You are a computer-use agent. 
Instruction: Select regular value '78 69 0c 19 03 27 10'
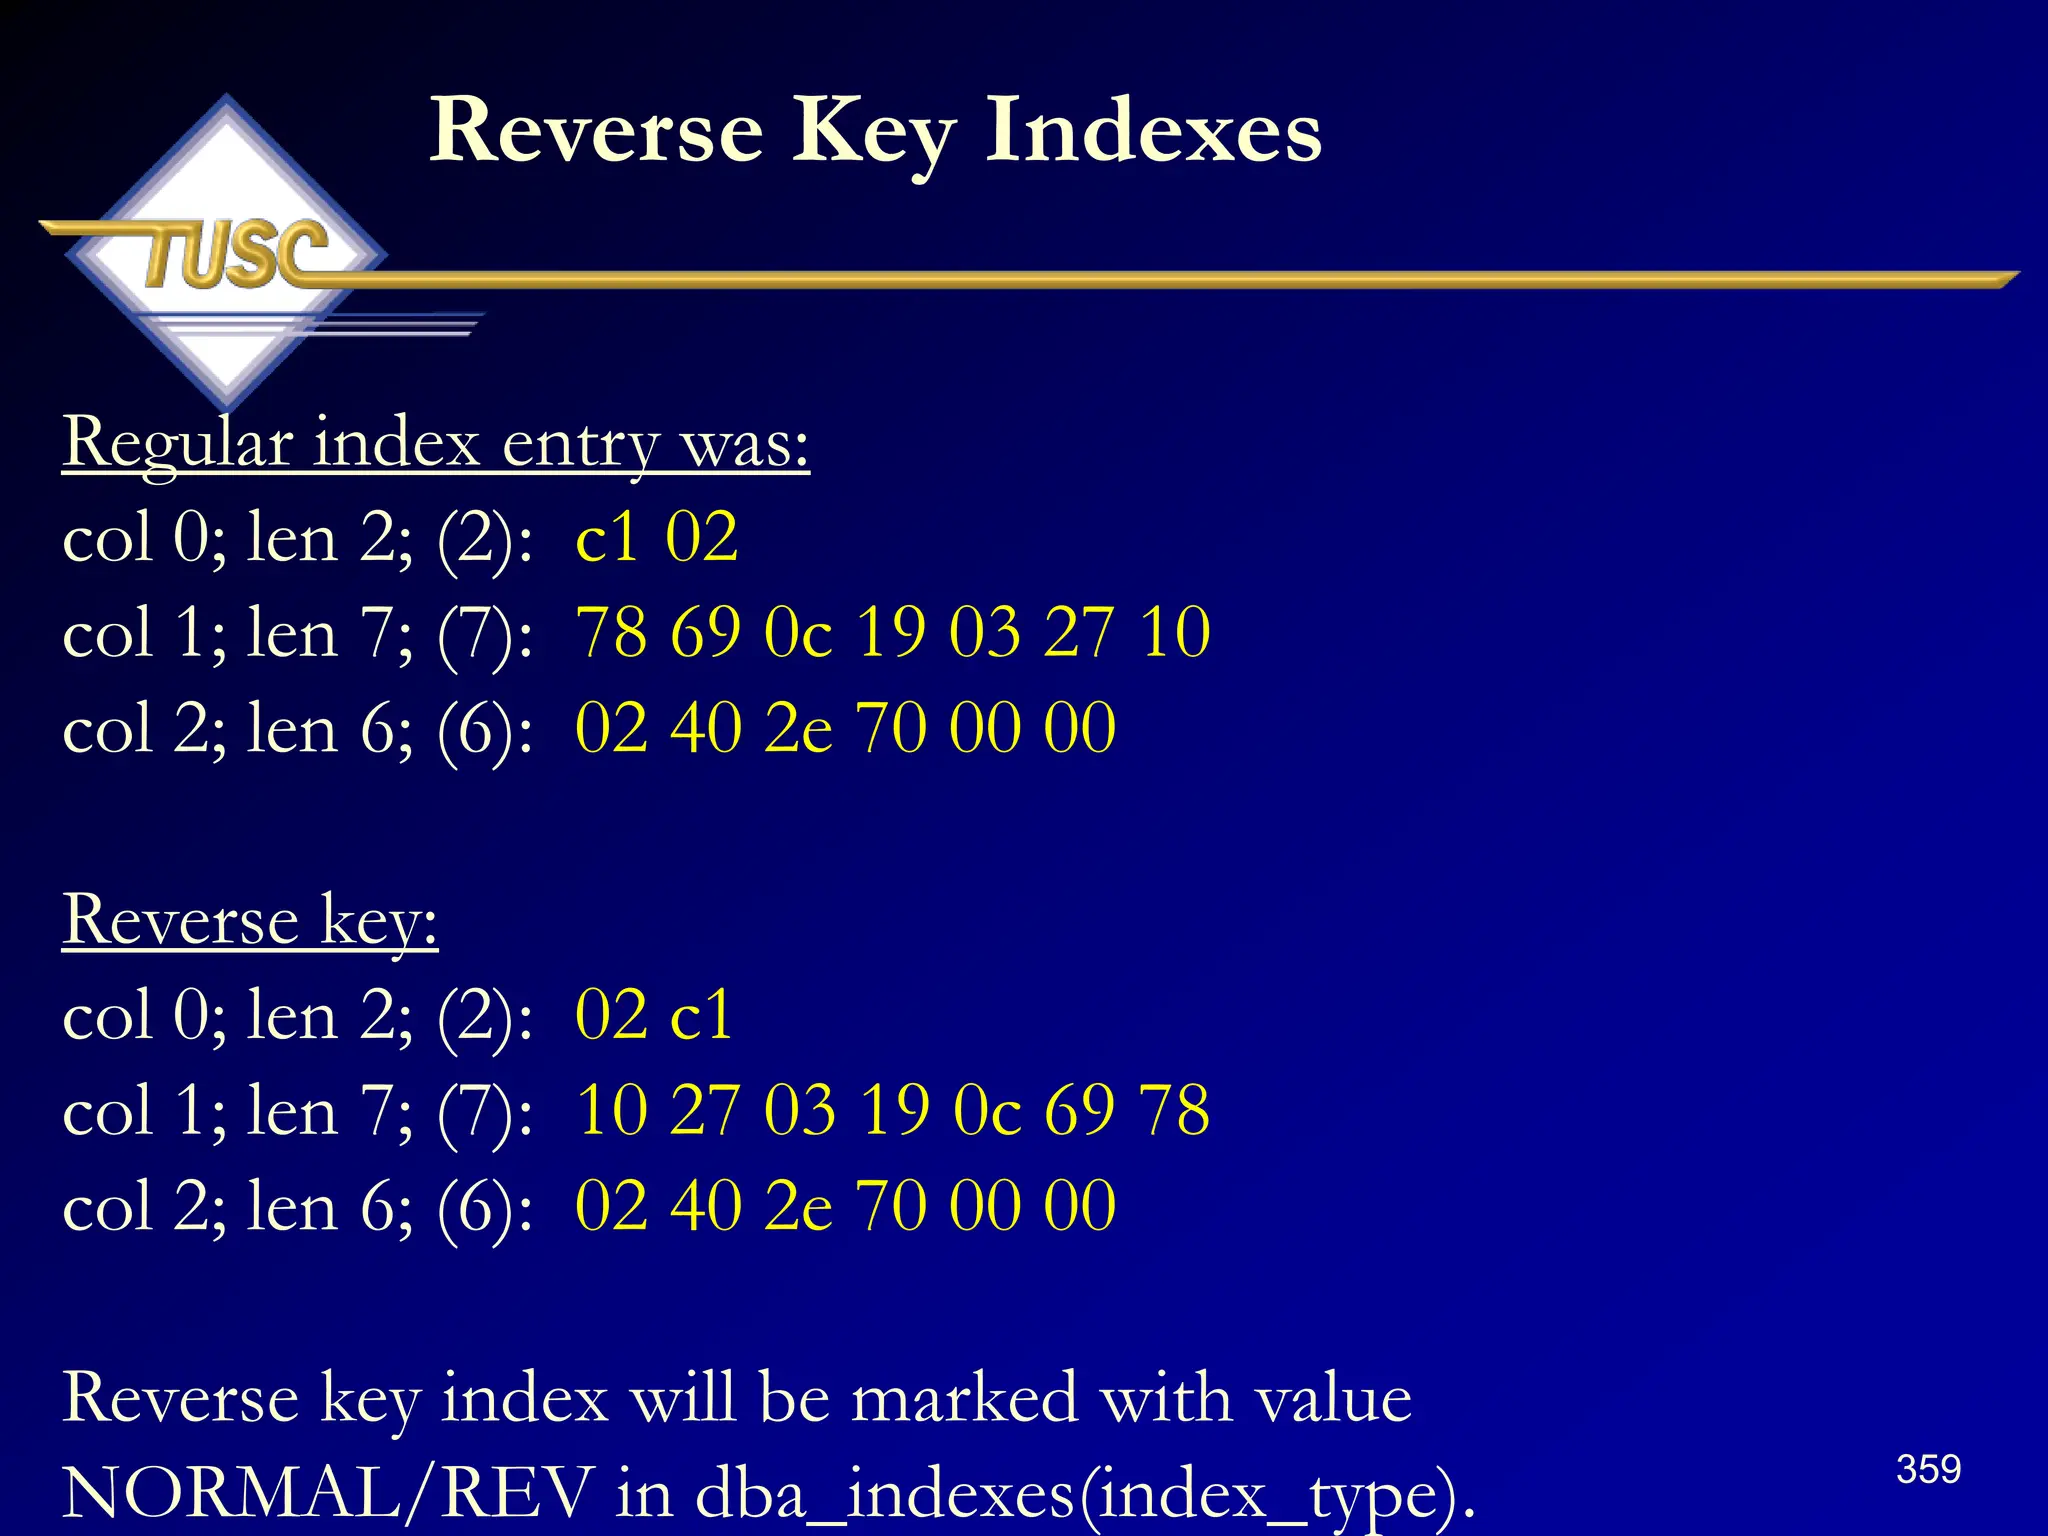tap(893, 632)
